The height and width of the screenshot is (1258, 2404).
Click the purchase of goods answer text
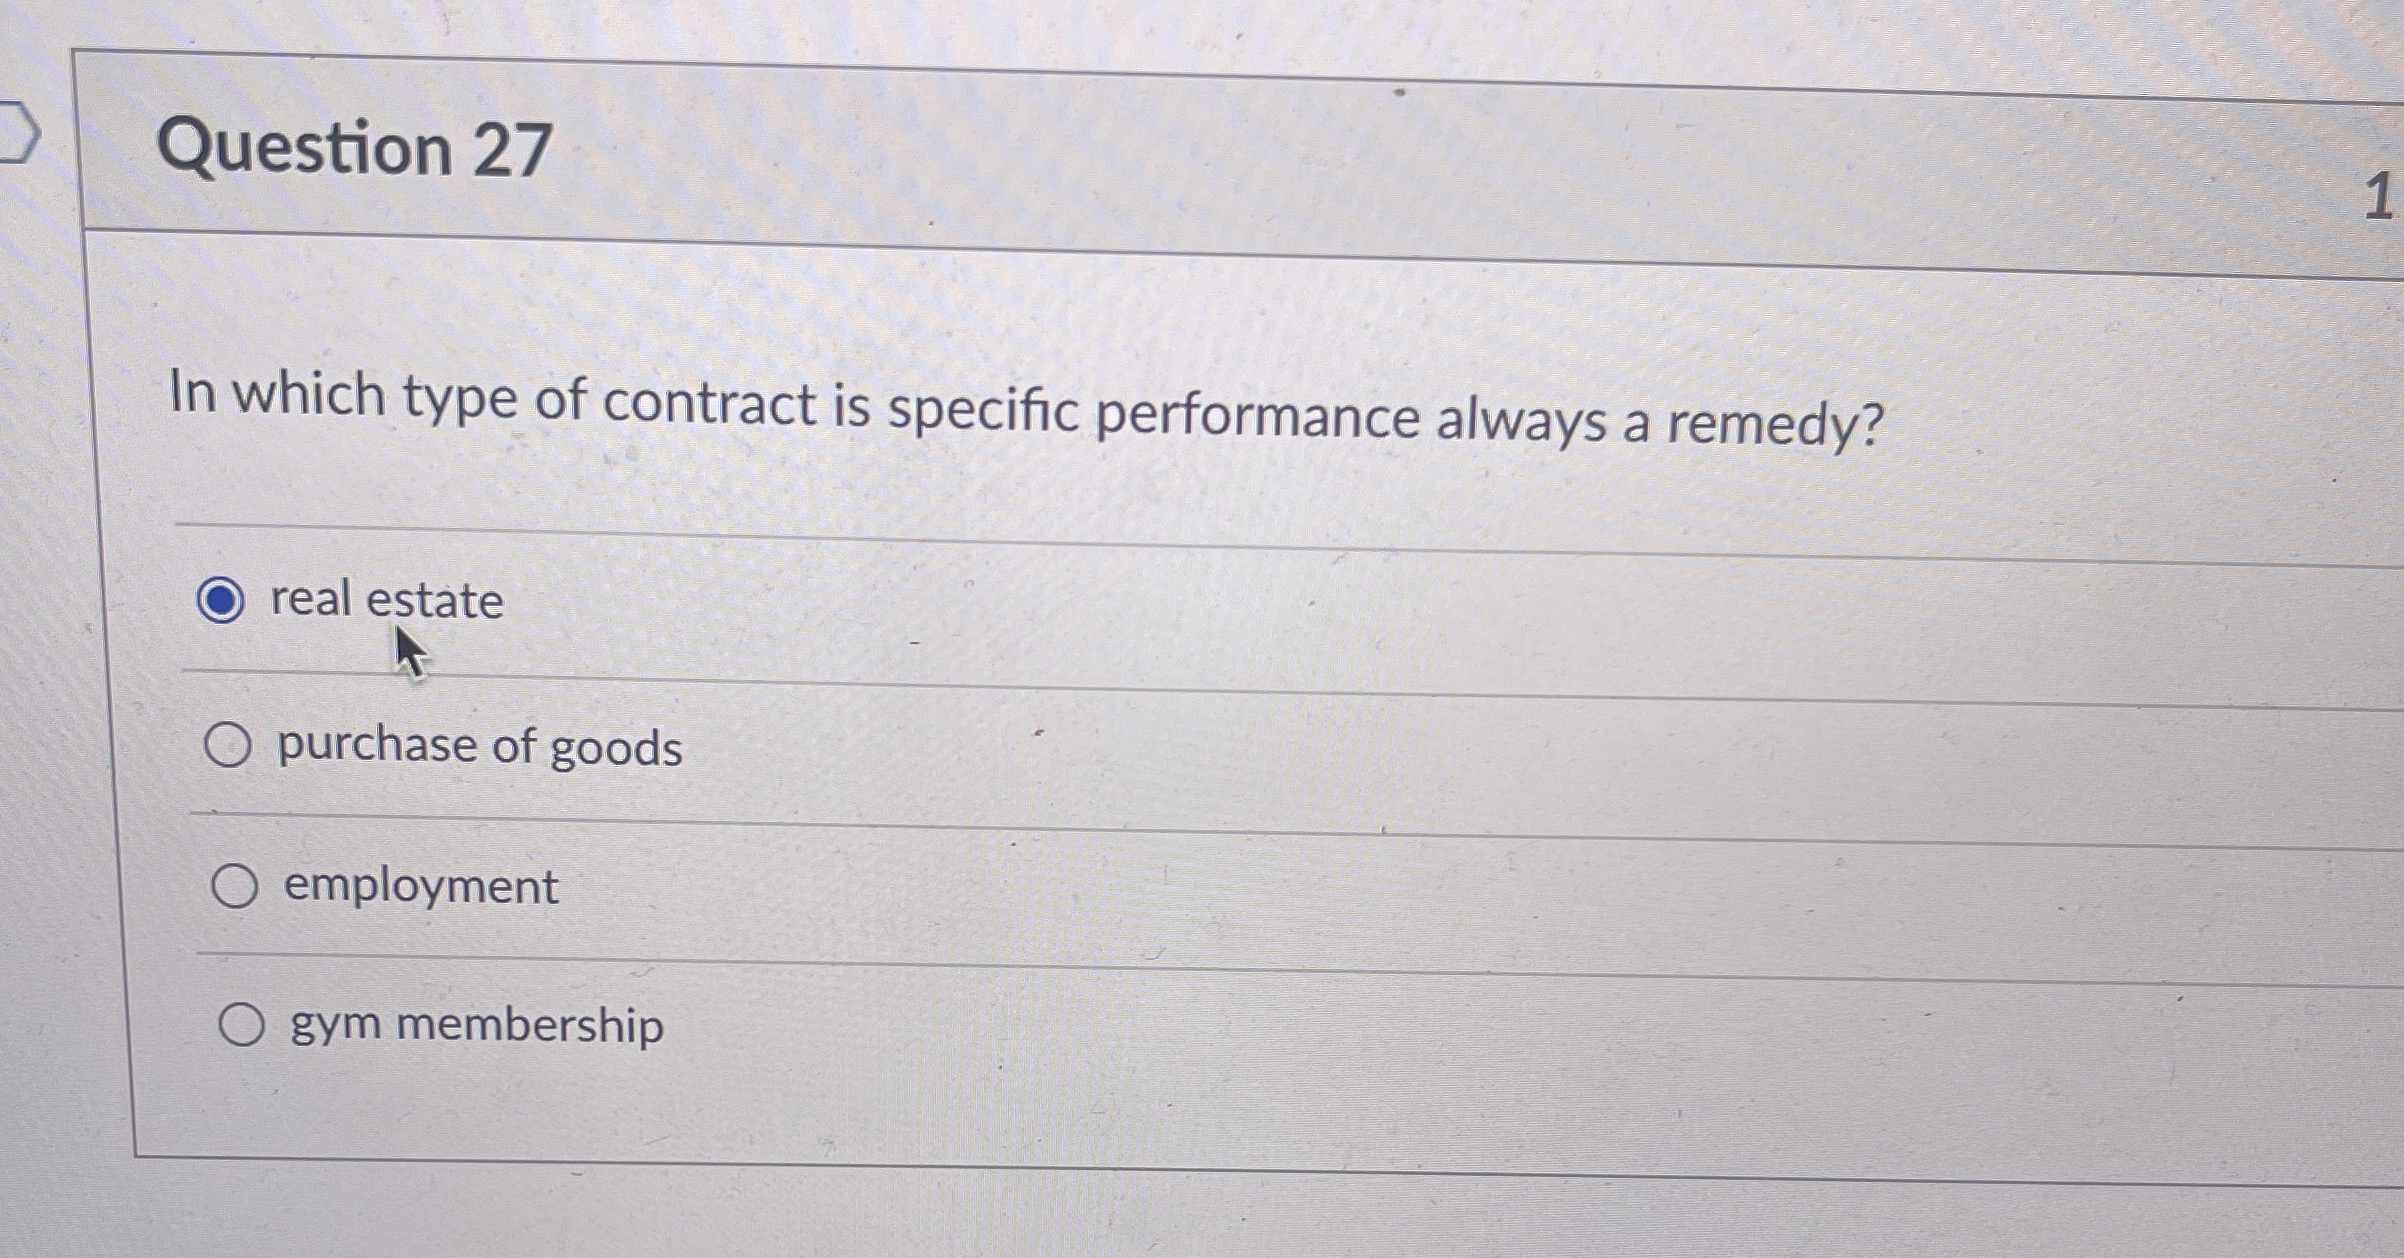(x=479, y=745)
